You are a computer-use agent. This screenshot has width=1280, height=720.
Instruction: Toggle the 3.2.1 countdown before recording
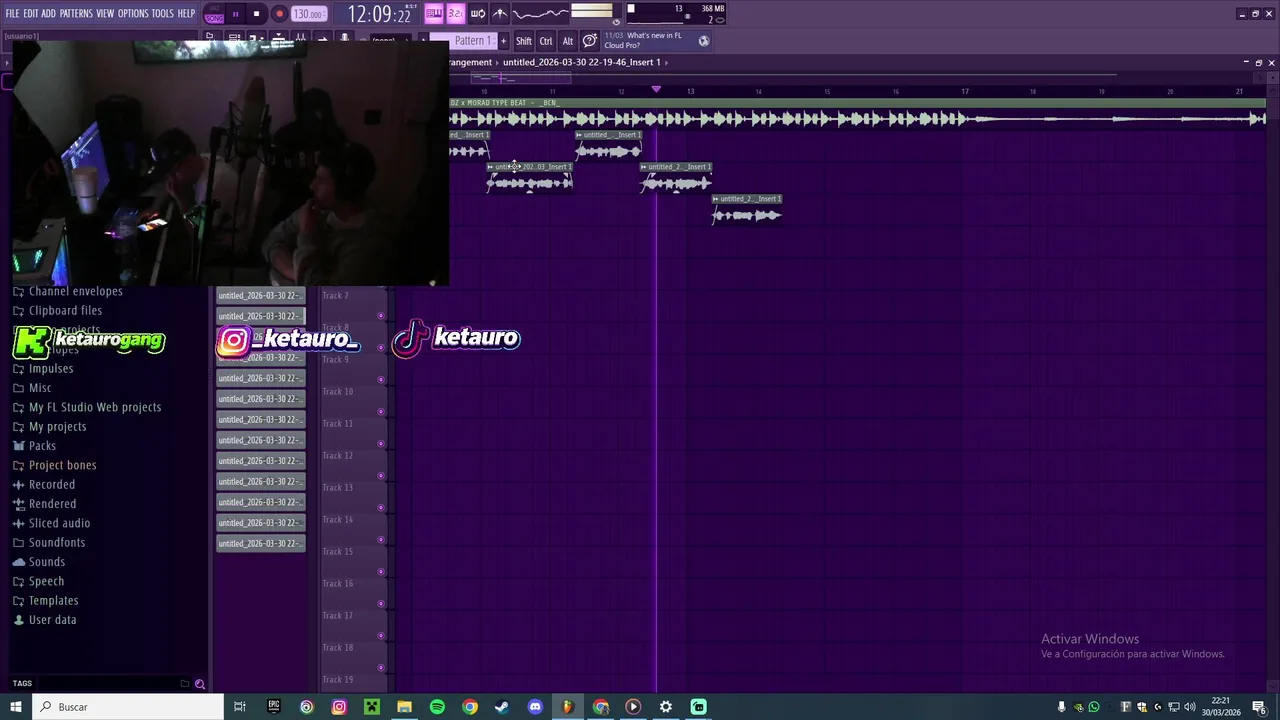pos(455,13)
